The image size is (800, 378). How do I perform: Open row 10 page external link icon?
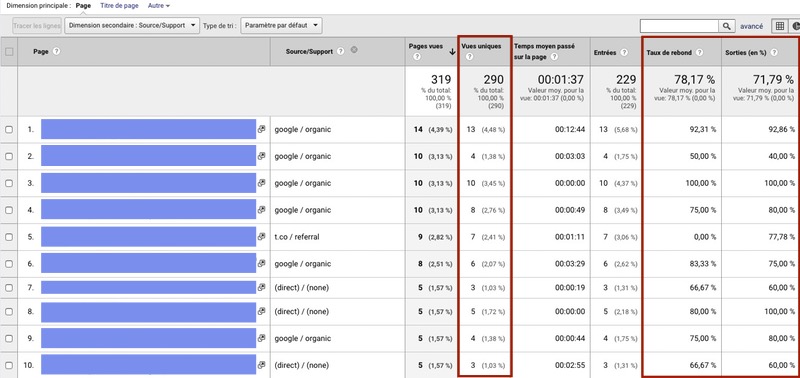pyautogui.click(x=262, y=365)
